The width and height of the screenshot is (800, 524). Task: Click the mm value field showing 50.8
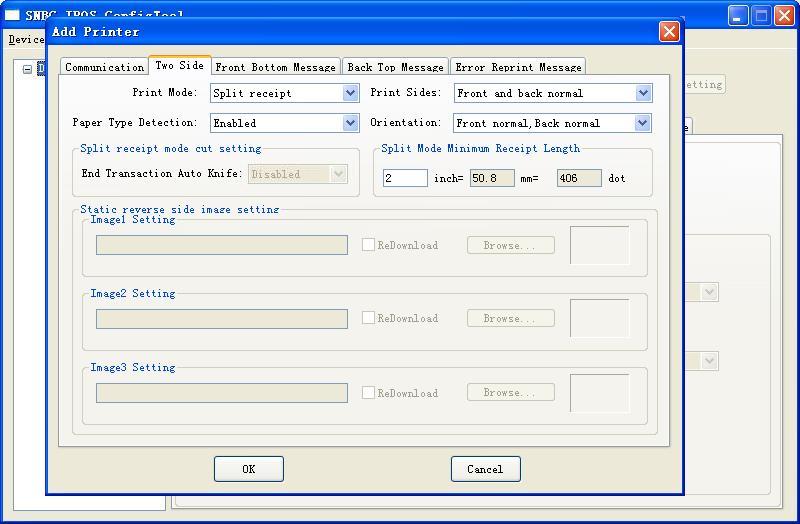(x=492, y=178)
